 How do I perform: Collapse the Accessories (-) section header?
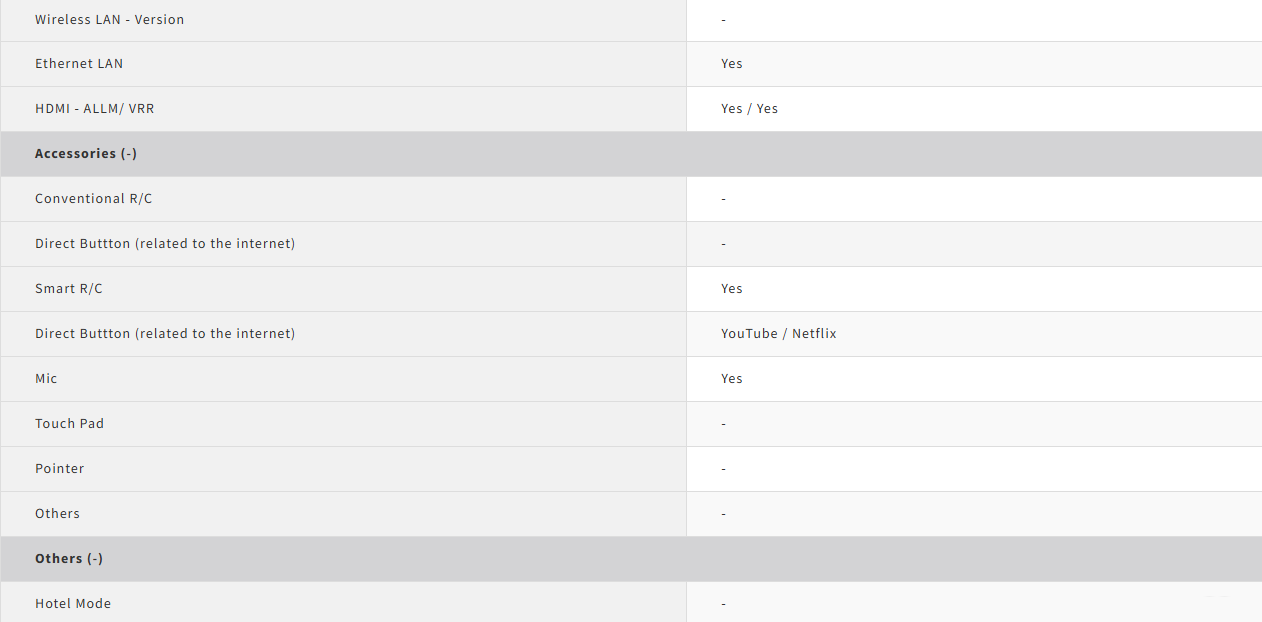pyautogui.click(x=86, y=154)
